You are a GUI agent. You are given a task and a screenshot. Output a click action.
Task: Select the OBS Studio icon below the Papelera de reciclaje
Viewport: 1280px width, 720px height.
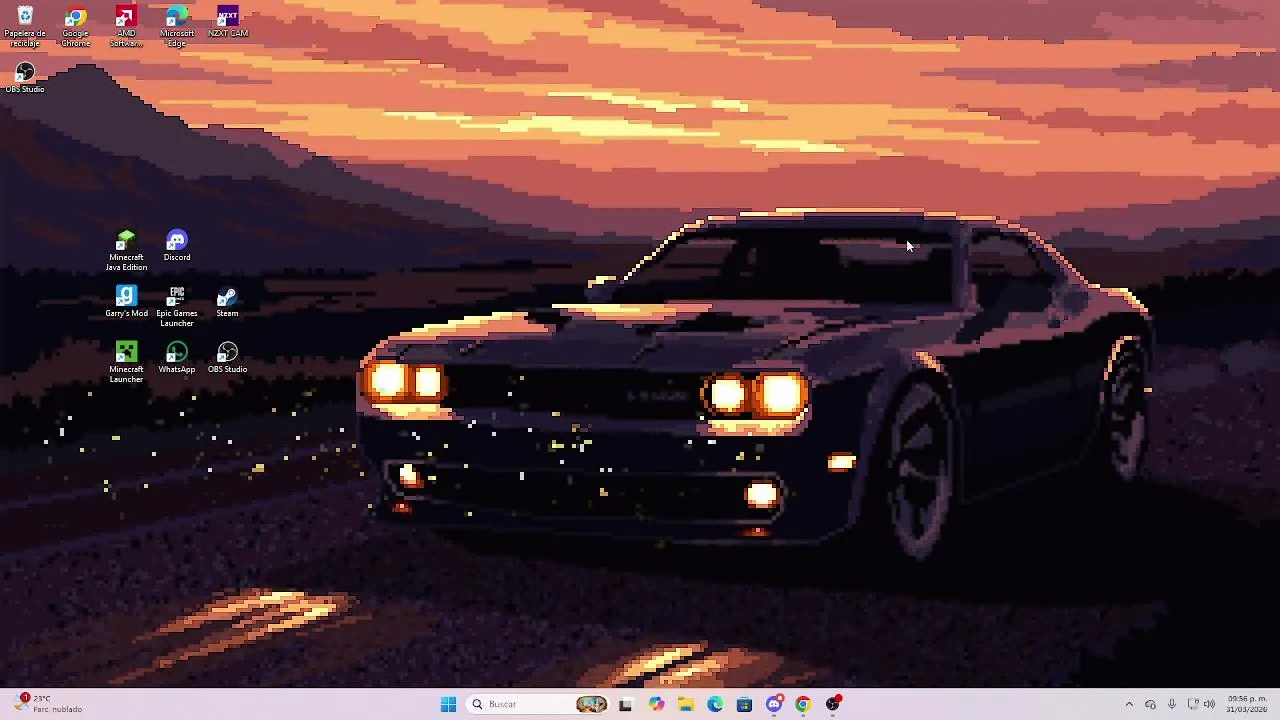[25, 78]
